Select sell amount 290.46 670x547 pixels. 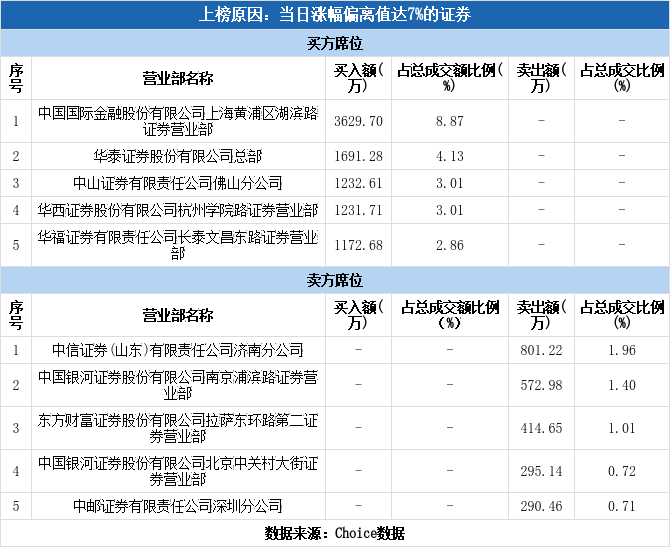click(x=541, y=506)
